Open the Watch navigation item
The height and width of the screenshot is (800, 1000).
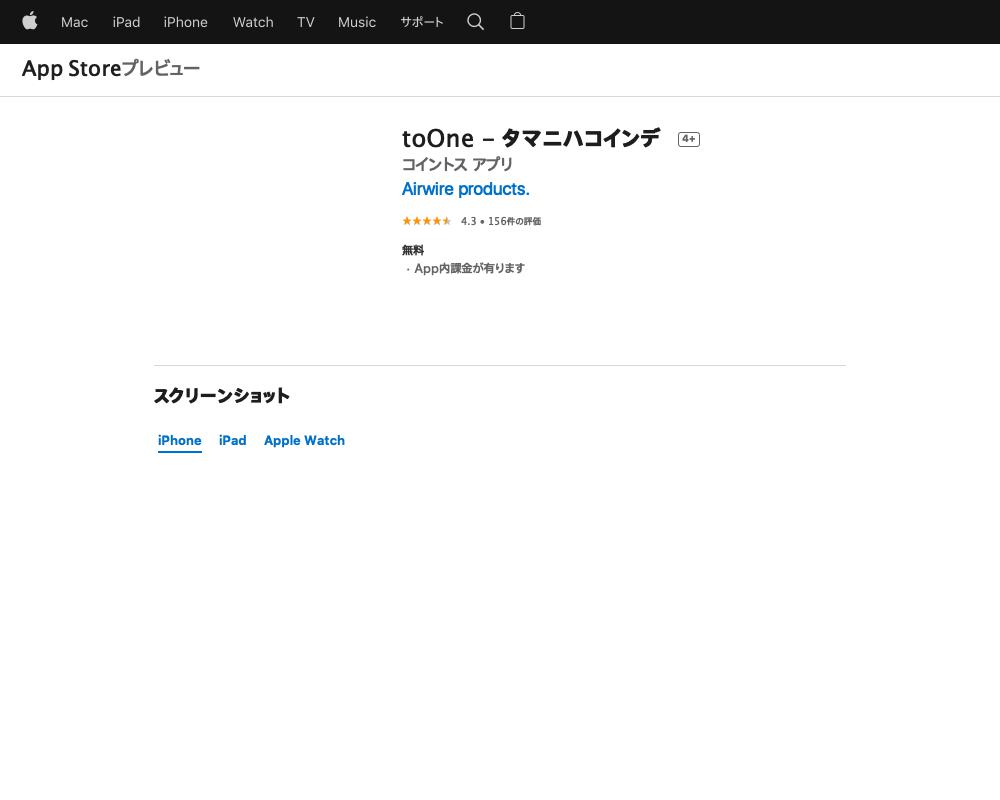253,22
